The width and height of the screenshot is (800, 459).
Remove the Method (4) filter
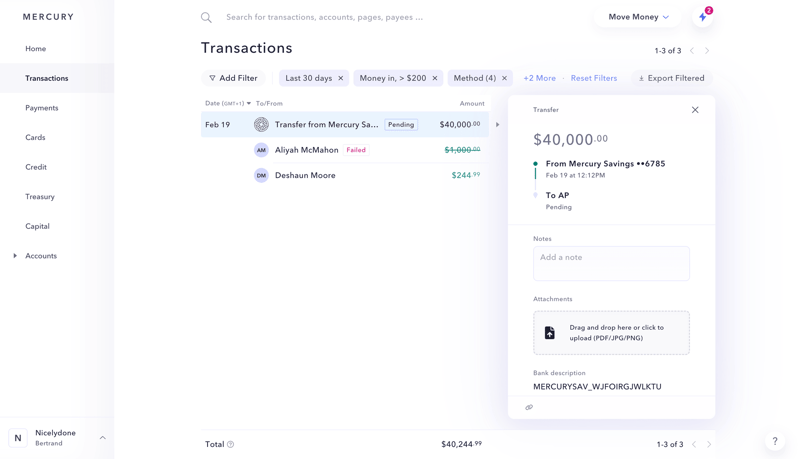[504, 78]
